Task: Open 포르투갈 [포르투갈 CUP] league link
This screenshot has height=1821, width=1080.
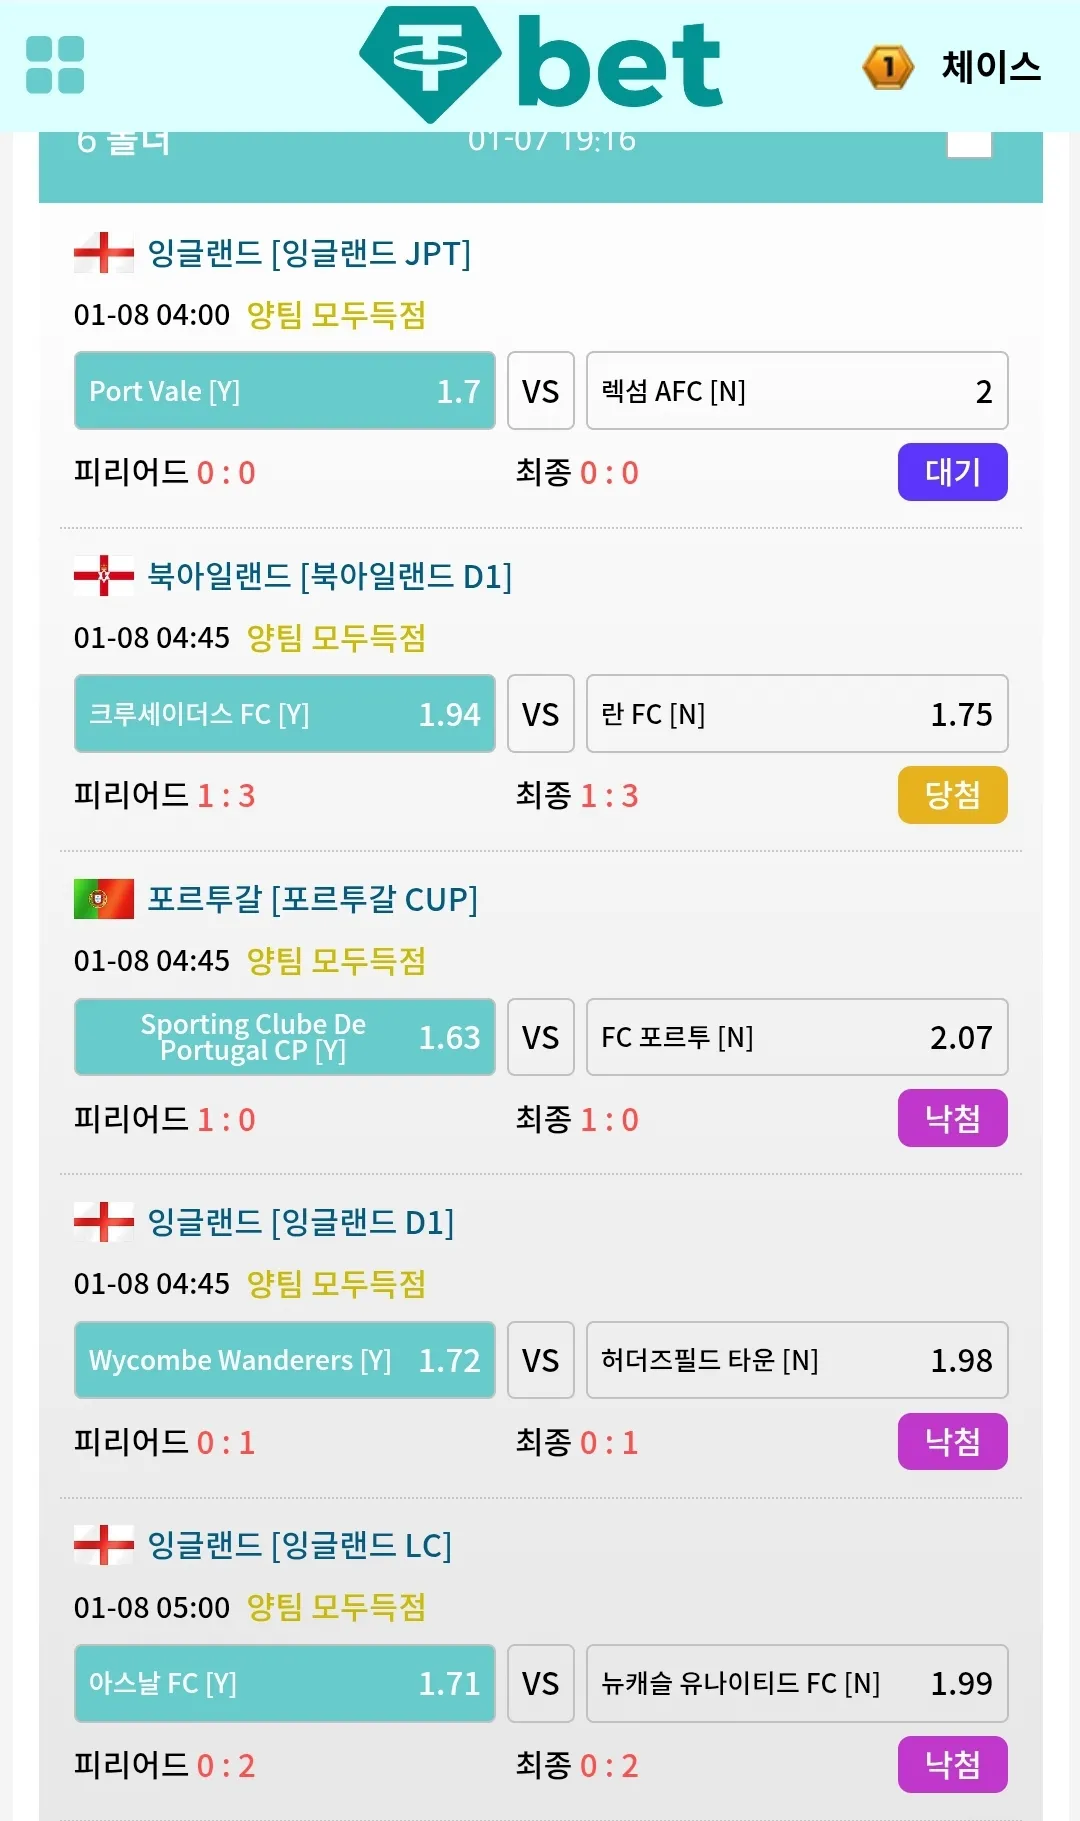Action: coord(313,900)
